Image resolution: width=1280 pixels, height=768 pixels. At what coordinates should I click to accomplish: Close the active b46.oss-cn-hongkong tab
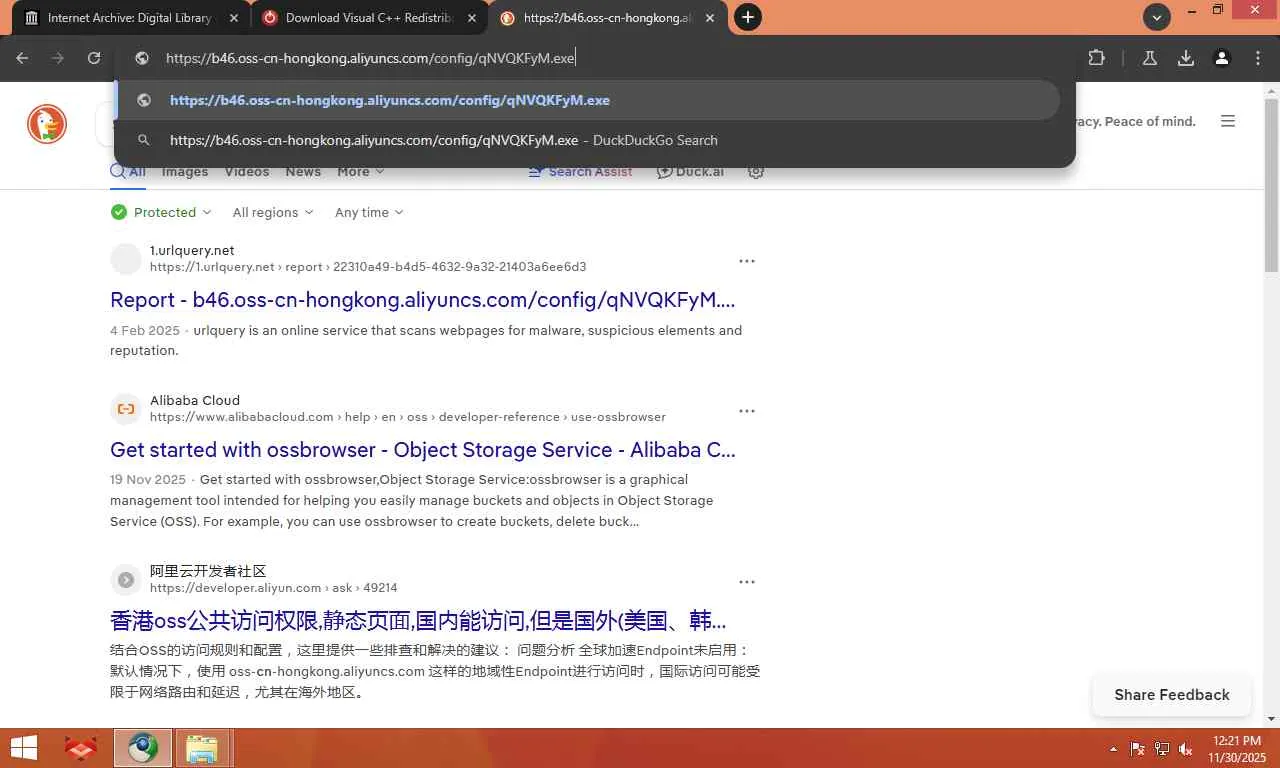click(x=710, y=18)
